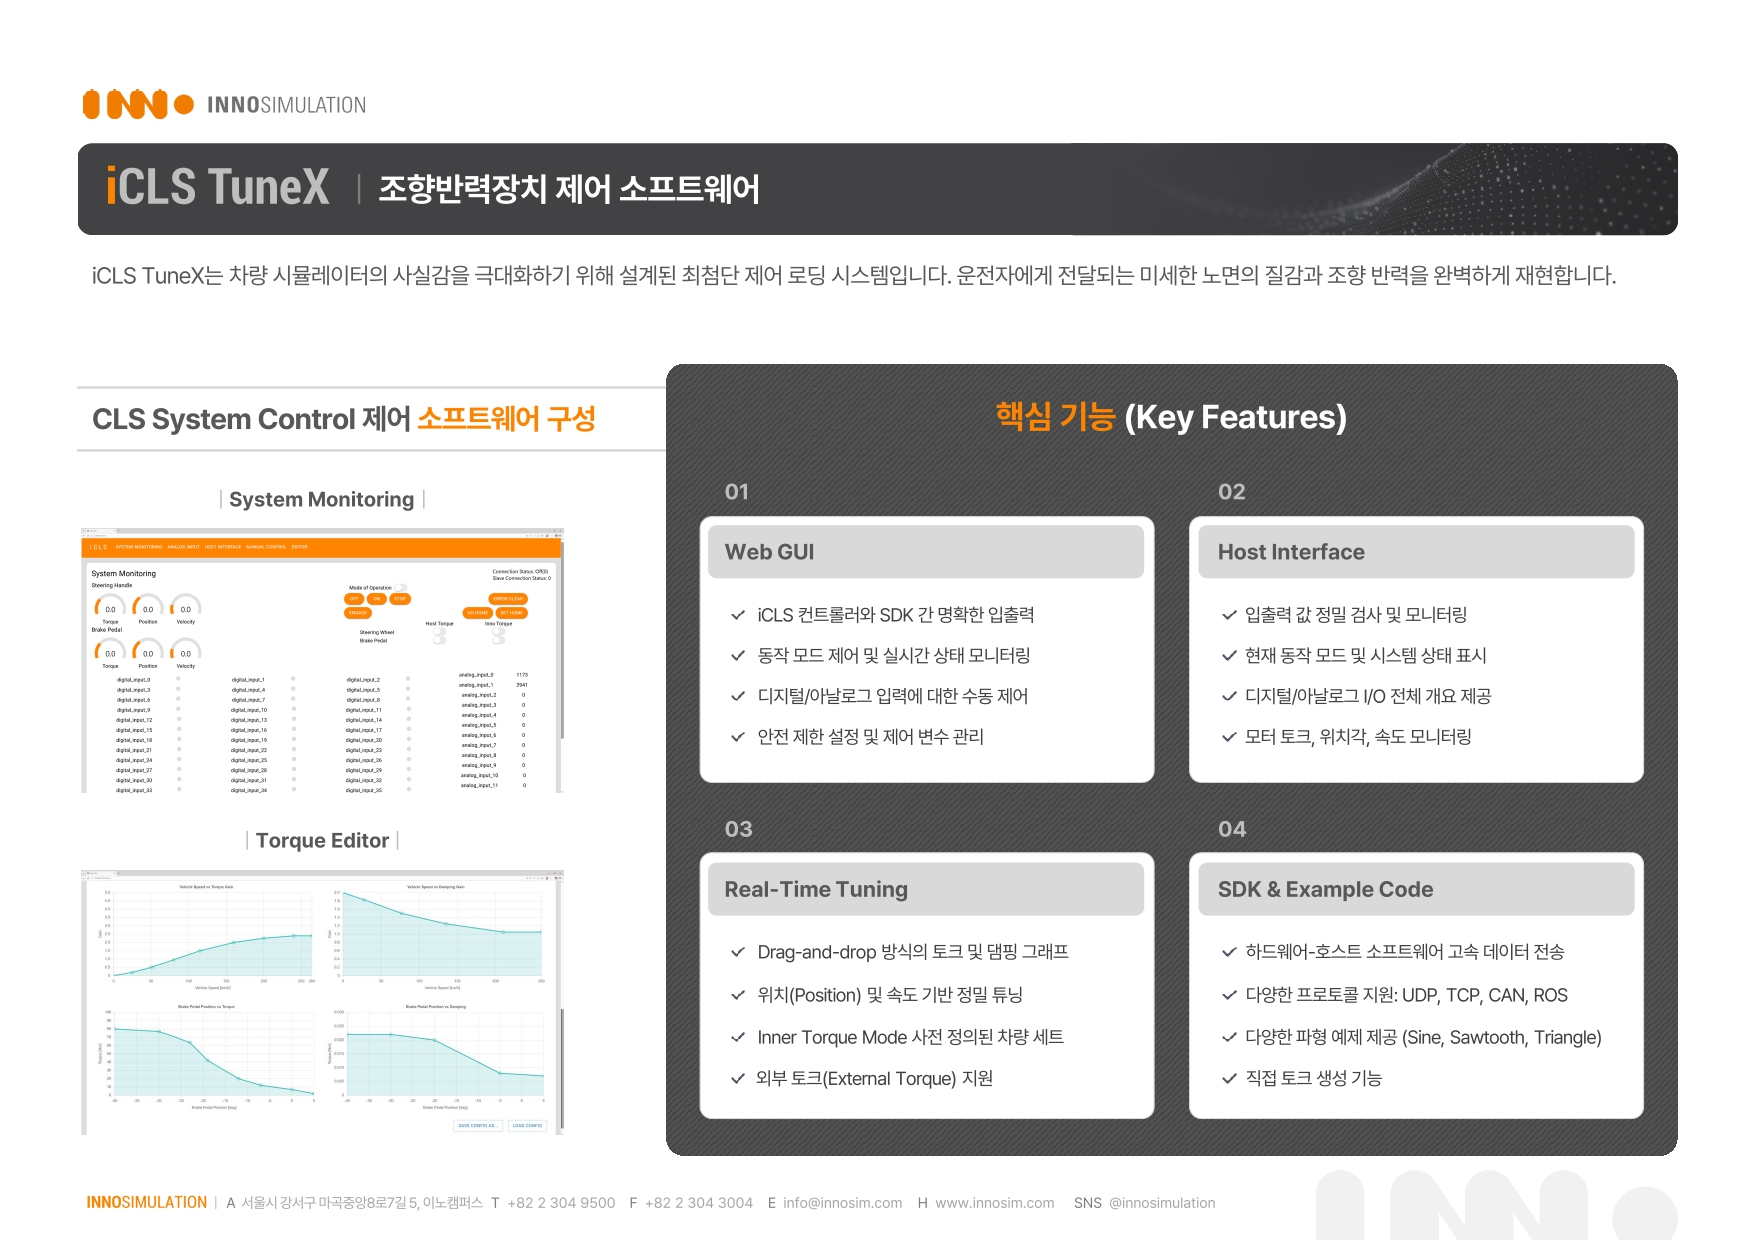Click the Brake Pedal Position vs Torque chart
The height and width of the screenshot is (1240, 1755).
tap(207, 1056)
